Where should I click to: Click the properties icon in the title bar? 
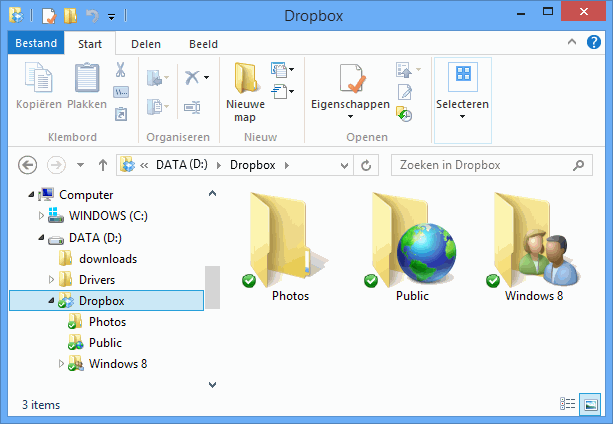coord(49,16)
